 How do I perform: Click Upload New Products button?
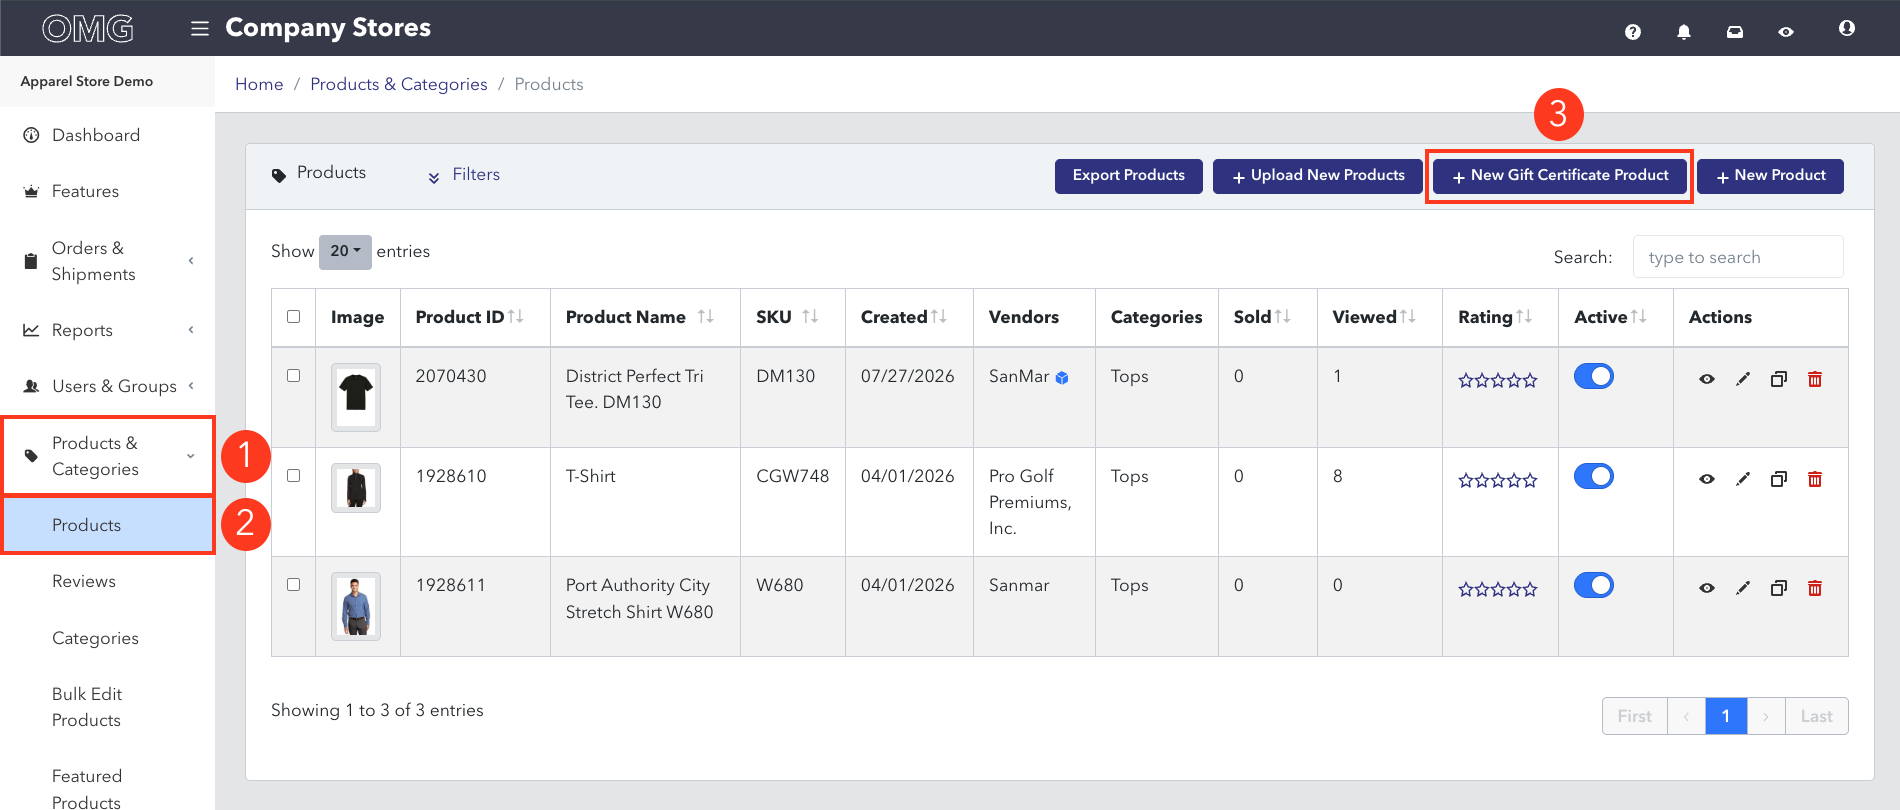pyautogui.click(x=1318, y=176)
